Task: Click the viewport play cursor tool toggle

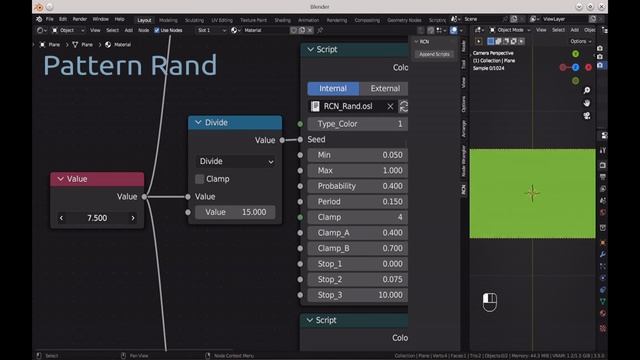Action: 479,41
